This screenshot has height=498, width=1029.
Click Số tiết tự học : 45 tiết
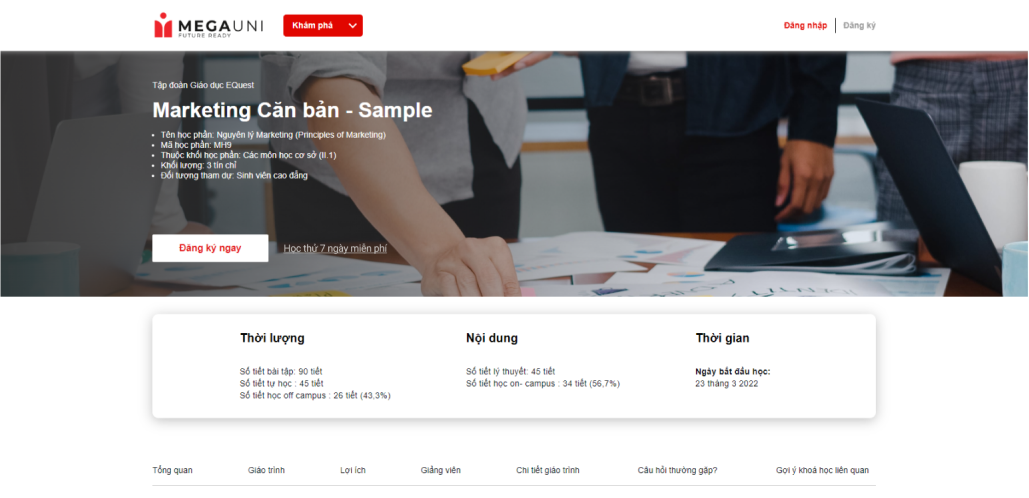tap(282, 383)
